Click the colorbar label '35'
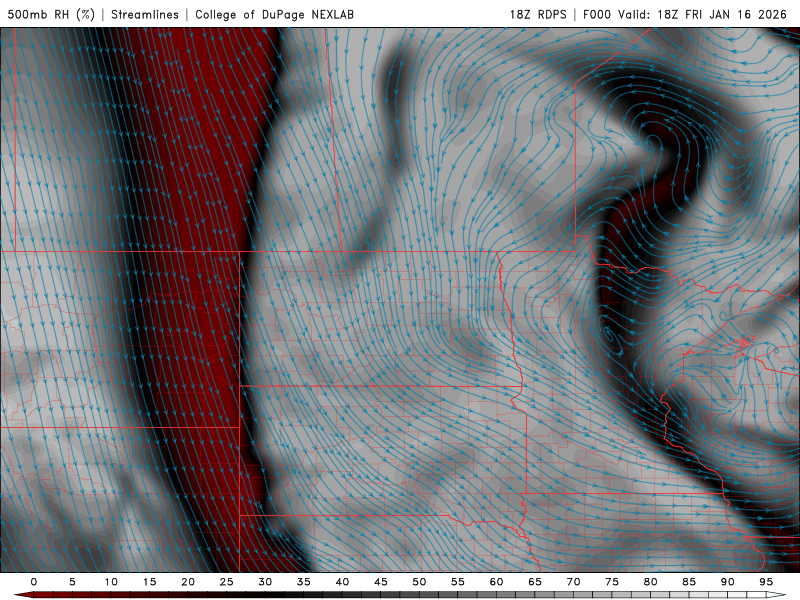The image size is (800, 600). pyautogui.click(x=303, y=582)
